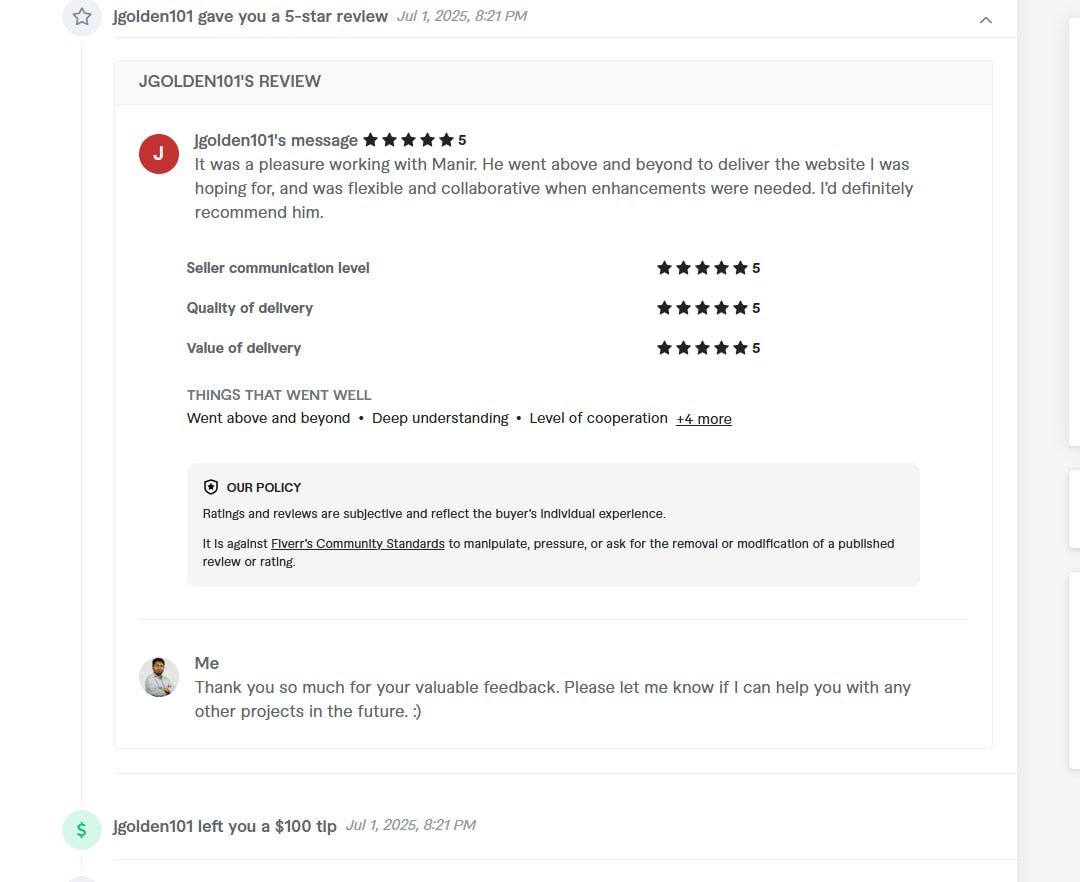Click the Value of delivery star rating
Viewport: 1080px width, 882px height.
tap(703, 348)
